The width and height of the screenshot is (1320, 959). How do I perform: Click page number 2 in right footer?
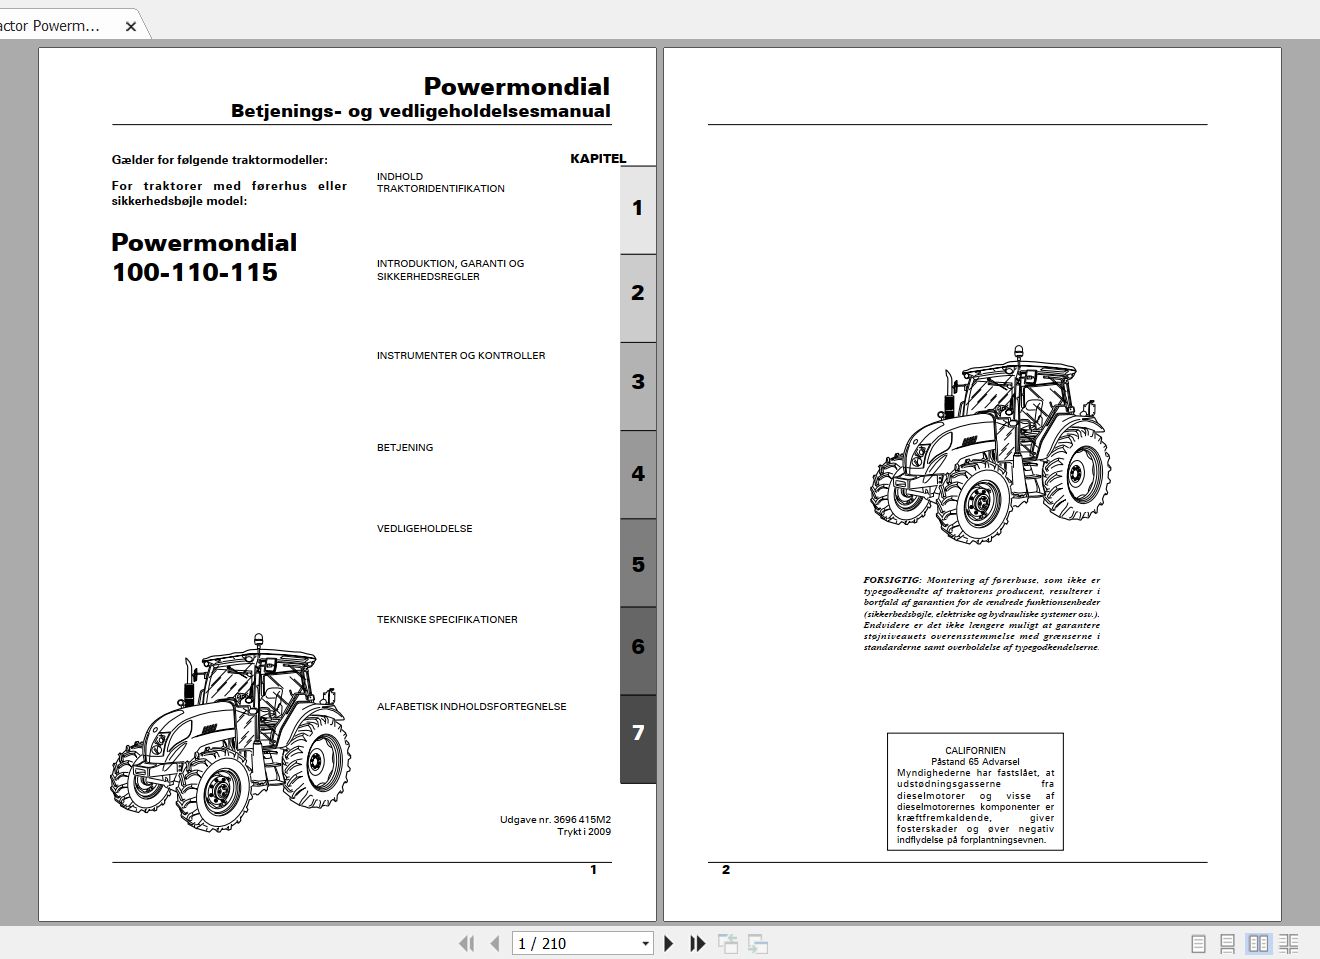[726, 870]
